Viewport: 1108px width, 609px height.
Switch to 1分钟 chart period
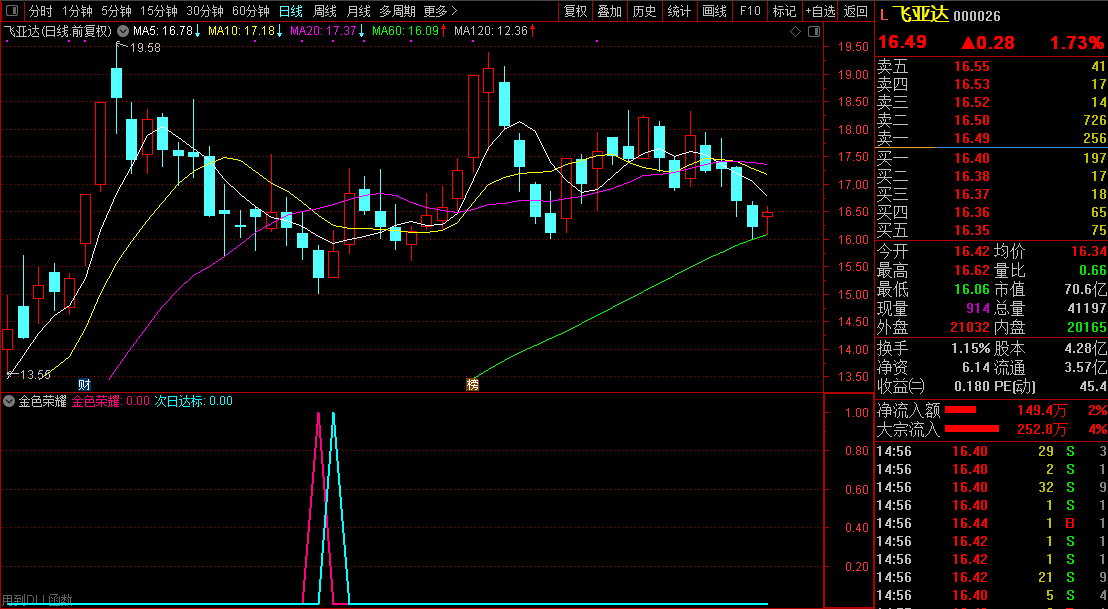pyautogui.click(x=77, y=11)
